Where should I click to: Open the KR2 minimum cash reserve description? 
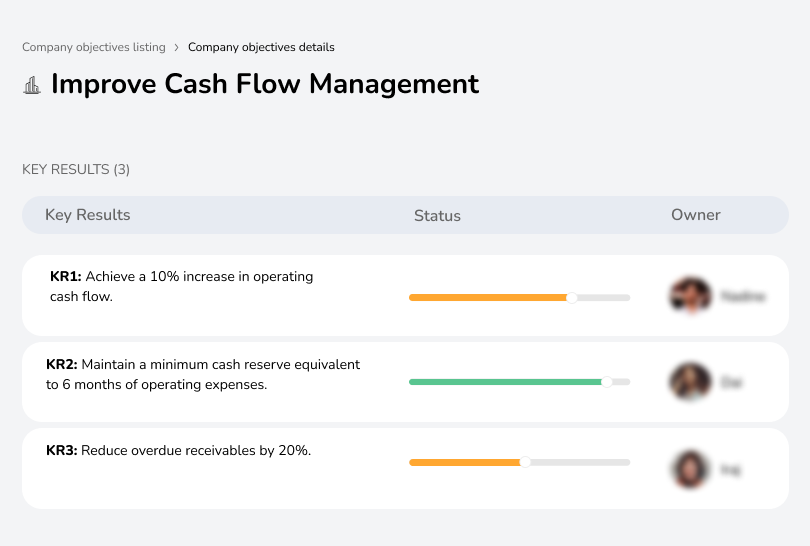(x=203, y=374)
